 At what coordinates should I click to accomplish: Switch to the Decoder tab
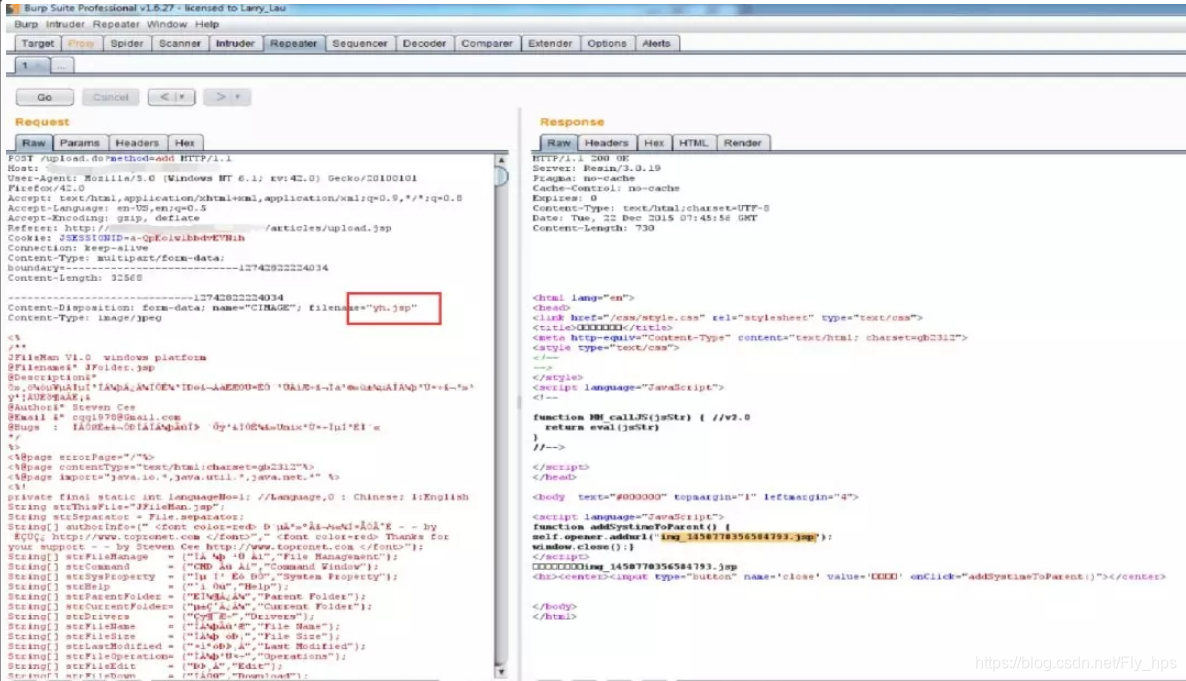pos(424,43)
